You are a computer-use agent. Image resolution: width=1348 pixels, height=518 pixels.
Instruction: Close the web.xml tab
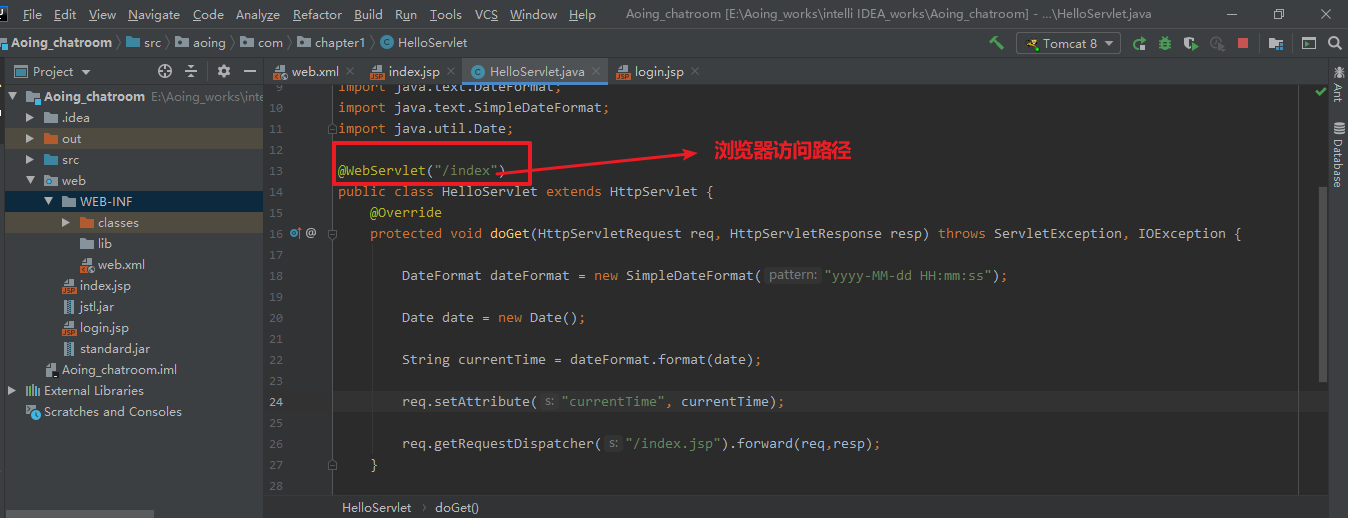350,72
